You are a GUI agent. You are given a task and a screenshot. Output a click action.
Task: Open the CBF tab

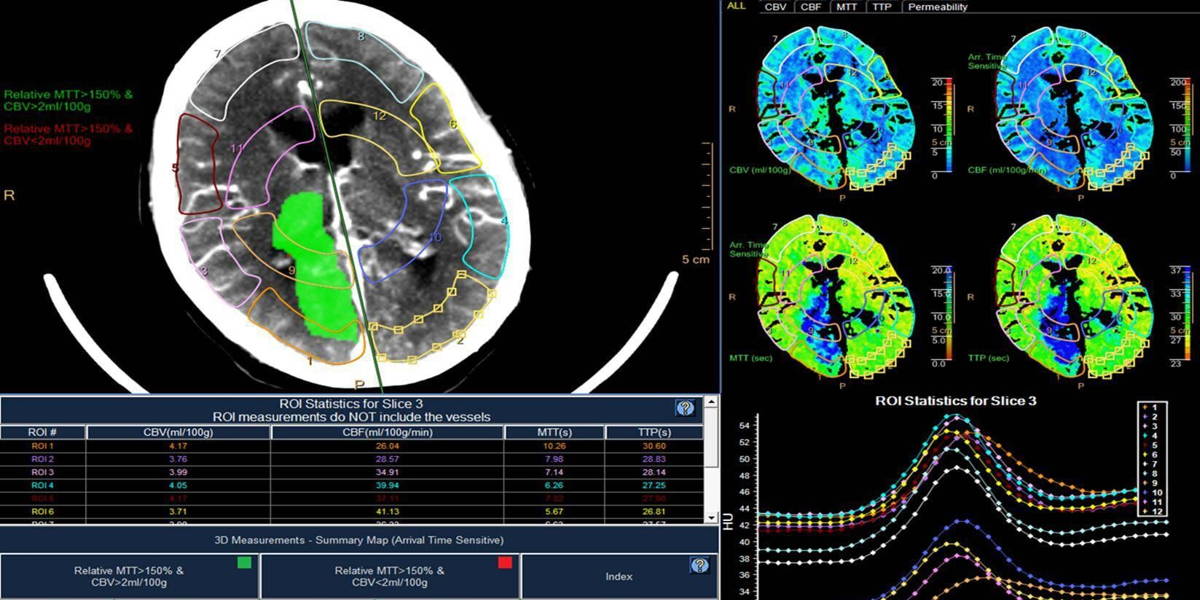point(813,7)
